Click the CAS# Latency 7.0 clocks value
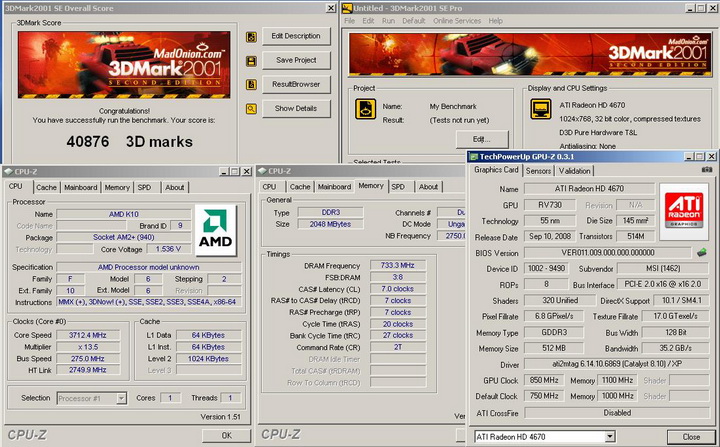 point(398,289)
